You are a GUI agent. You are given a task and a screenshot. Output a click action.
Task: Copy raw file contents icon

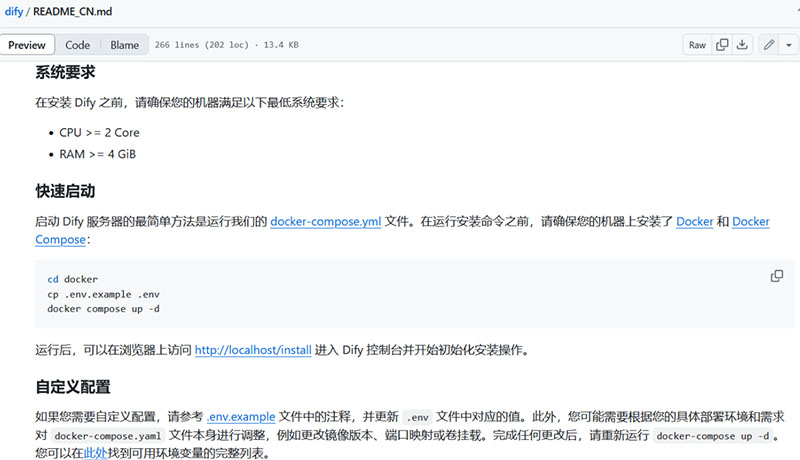[722, 45]
